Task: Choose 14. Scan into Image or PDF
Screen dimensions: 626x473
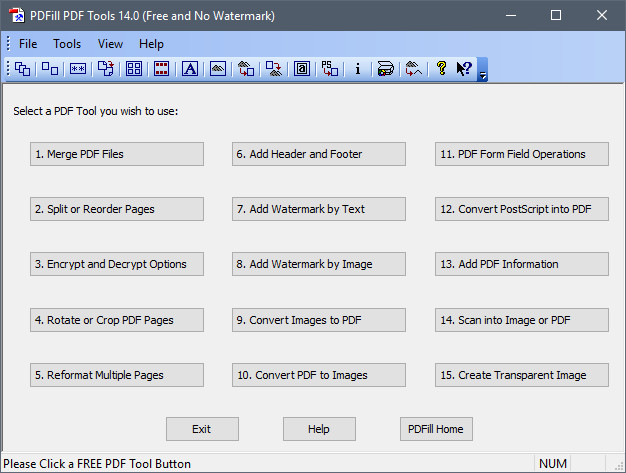Action: point(522,320)
